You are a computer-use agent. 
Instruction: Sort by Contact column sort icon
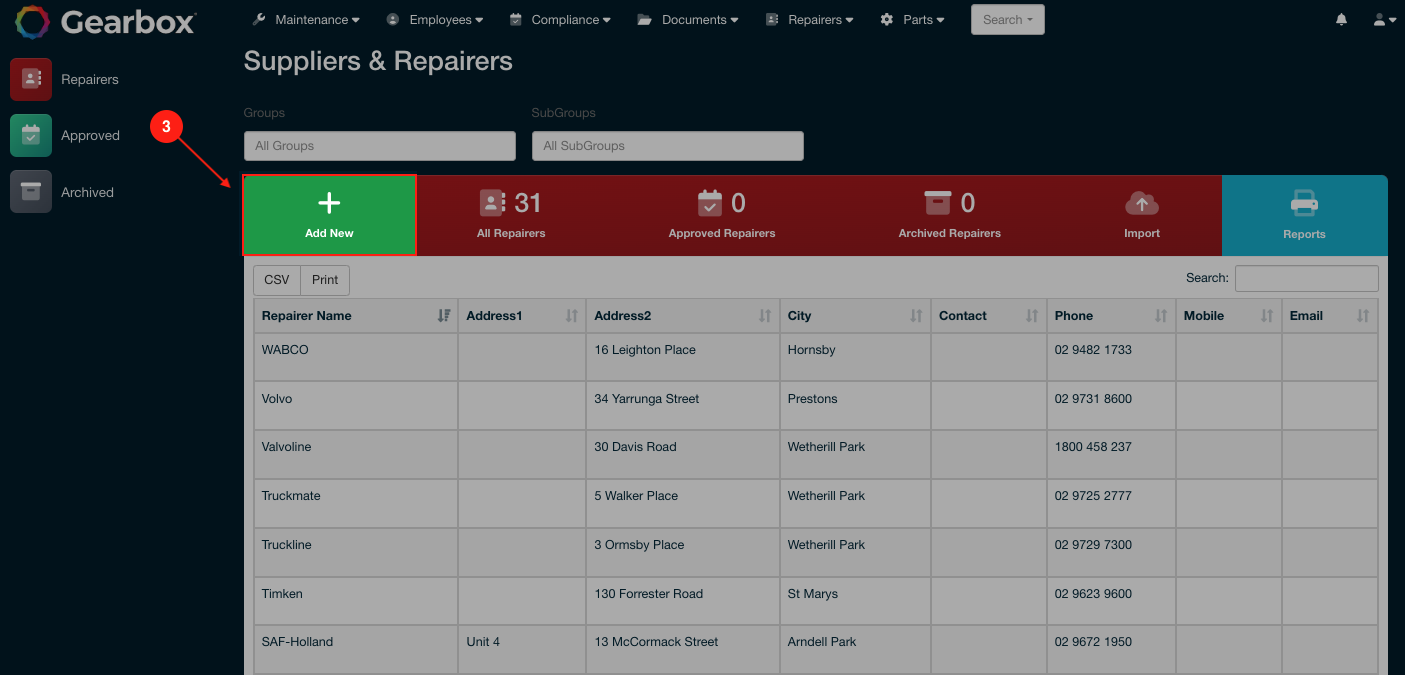coord(1032,316)
